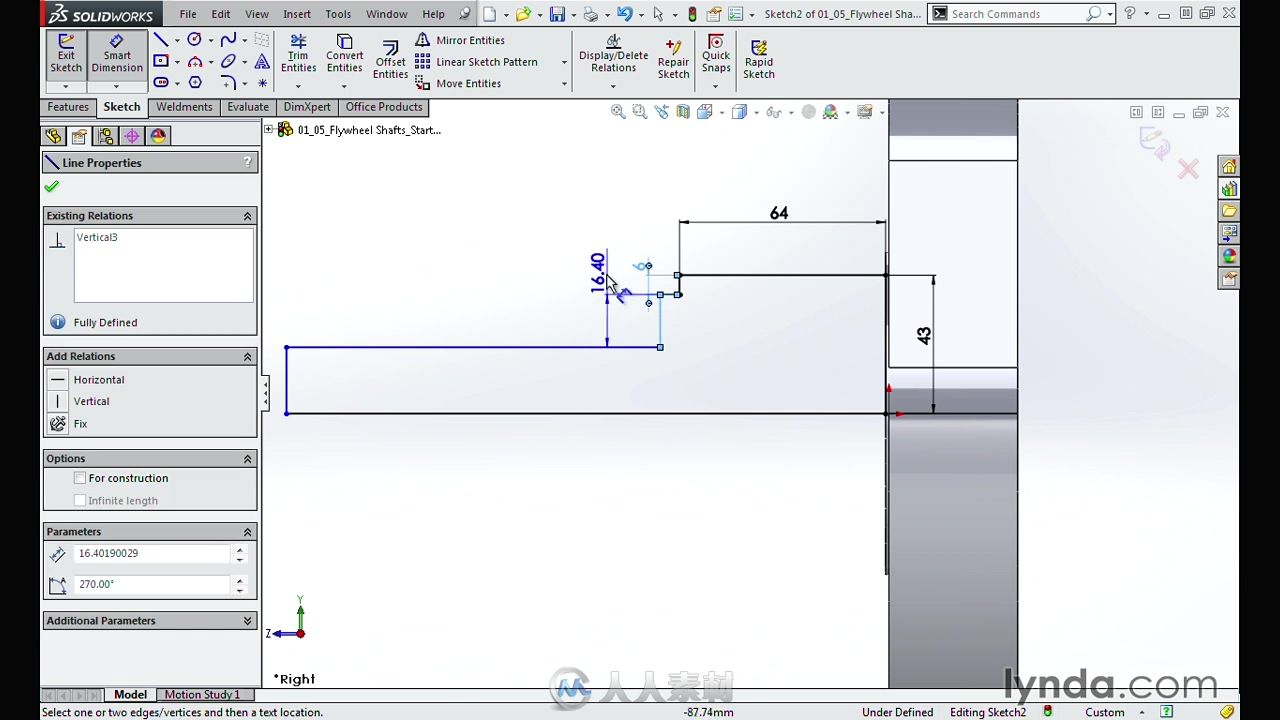
Task: Expand 01_05_Flywheel Shafts tree node
Action: coord(268,129)
